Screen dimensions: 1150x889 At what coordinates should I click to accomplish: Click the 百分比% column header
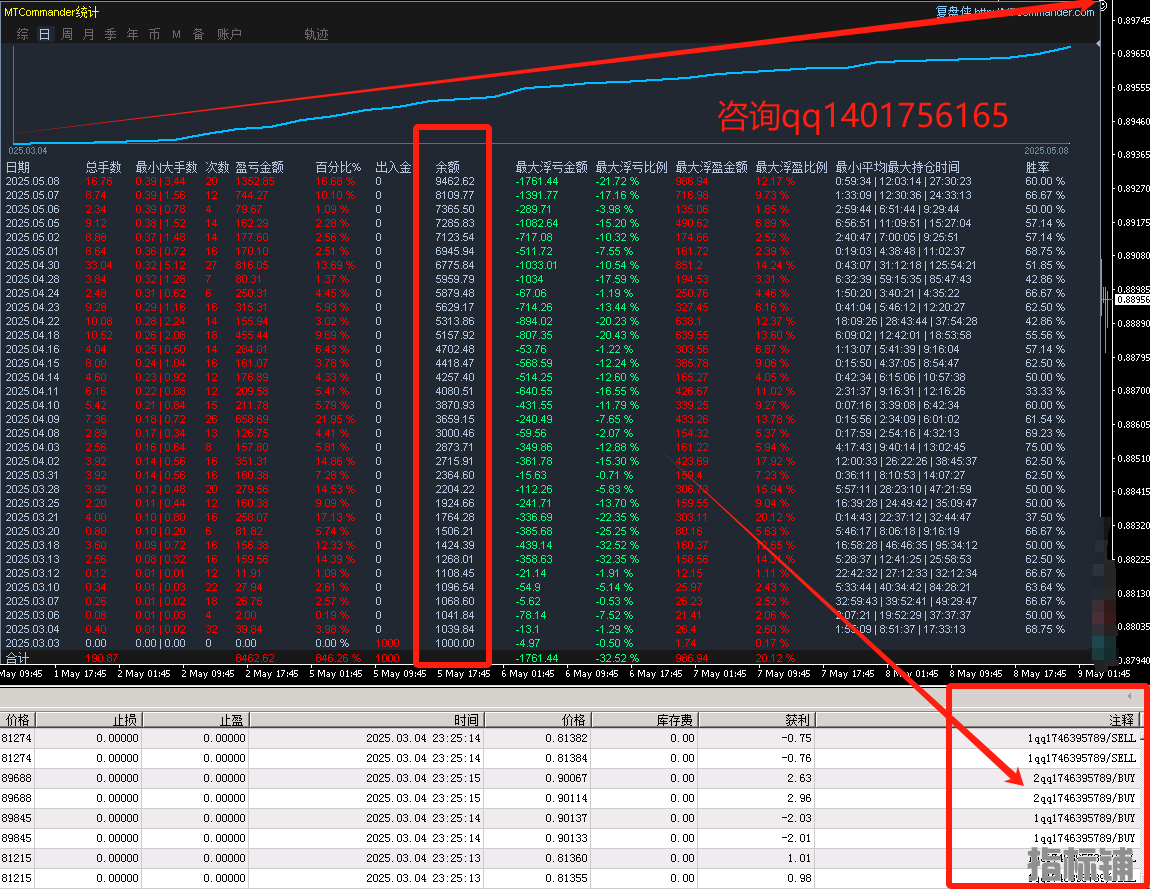coord(339,167)
